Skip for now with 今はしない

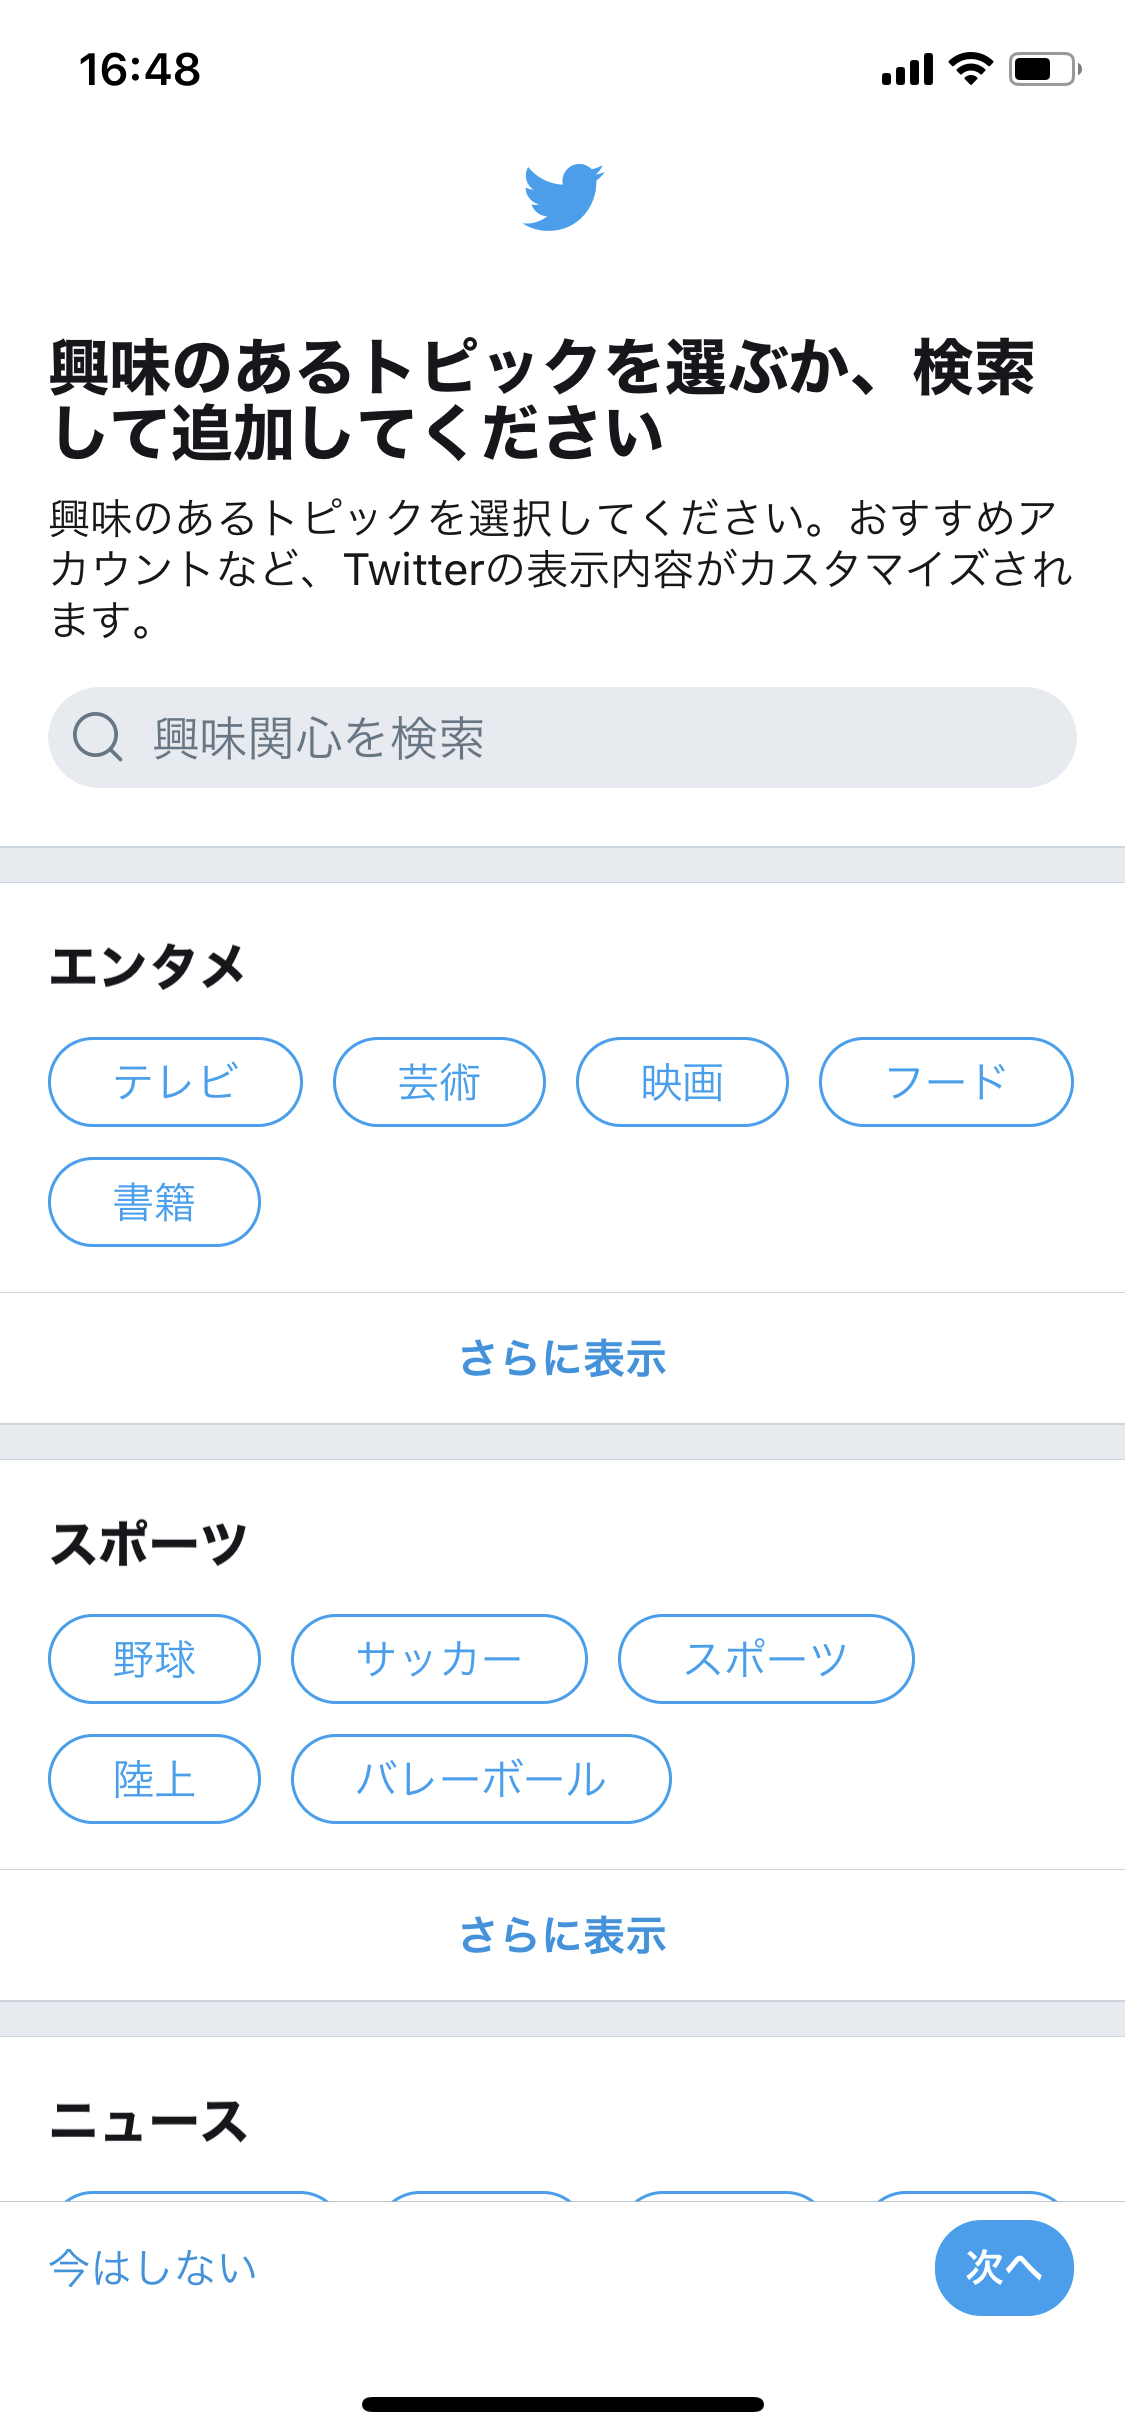pos(154,2268)
